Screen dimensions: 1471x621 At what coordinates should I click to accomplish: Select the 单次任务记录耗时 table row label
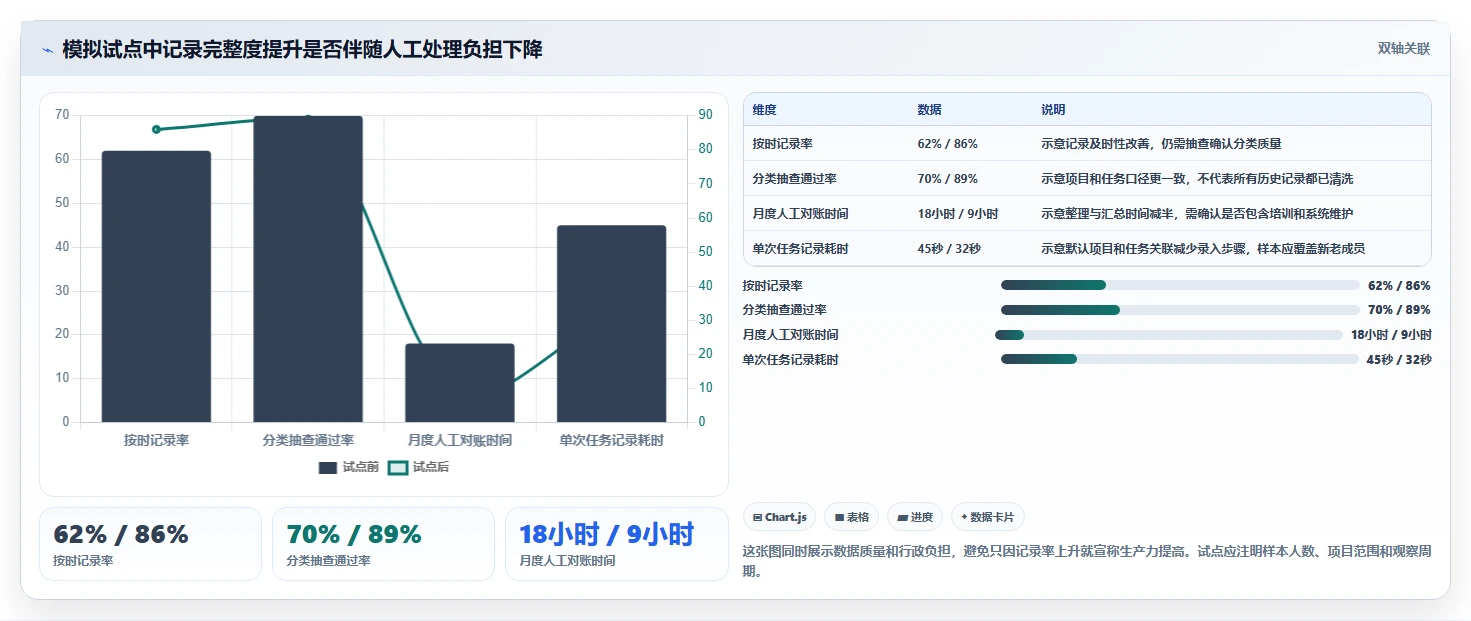tap(801, 249)
